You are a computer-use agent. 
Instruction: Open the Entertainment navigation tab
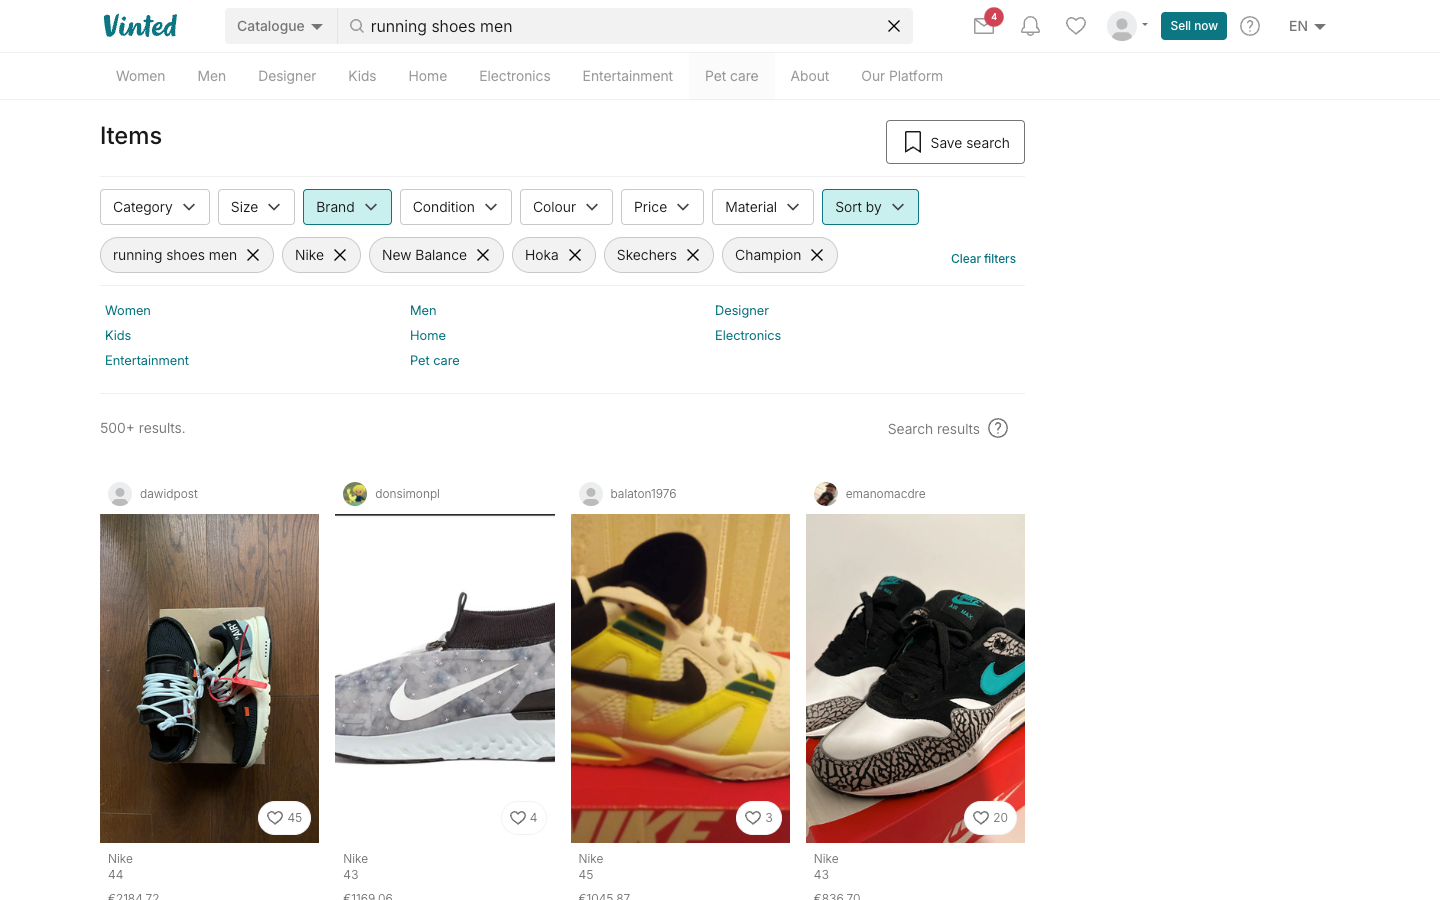628,76
